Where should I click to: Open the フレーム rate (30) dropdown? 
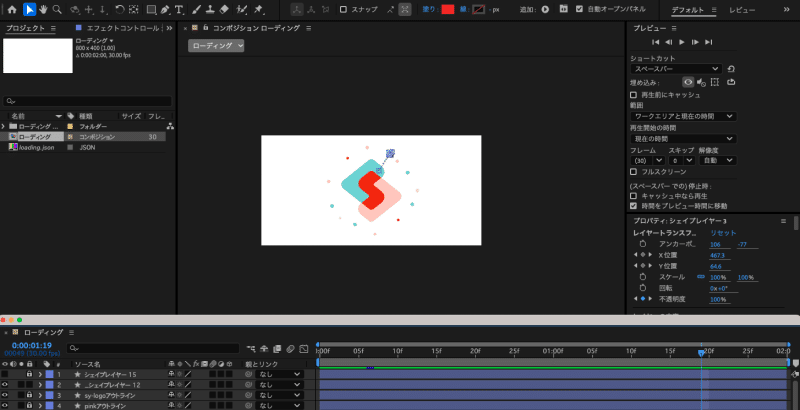pyautogui.click(x=647, y=161)
